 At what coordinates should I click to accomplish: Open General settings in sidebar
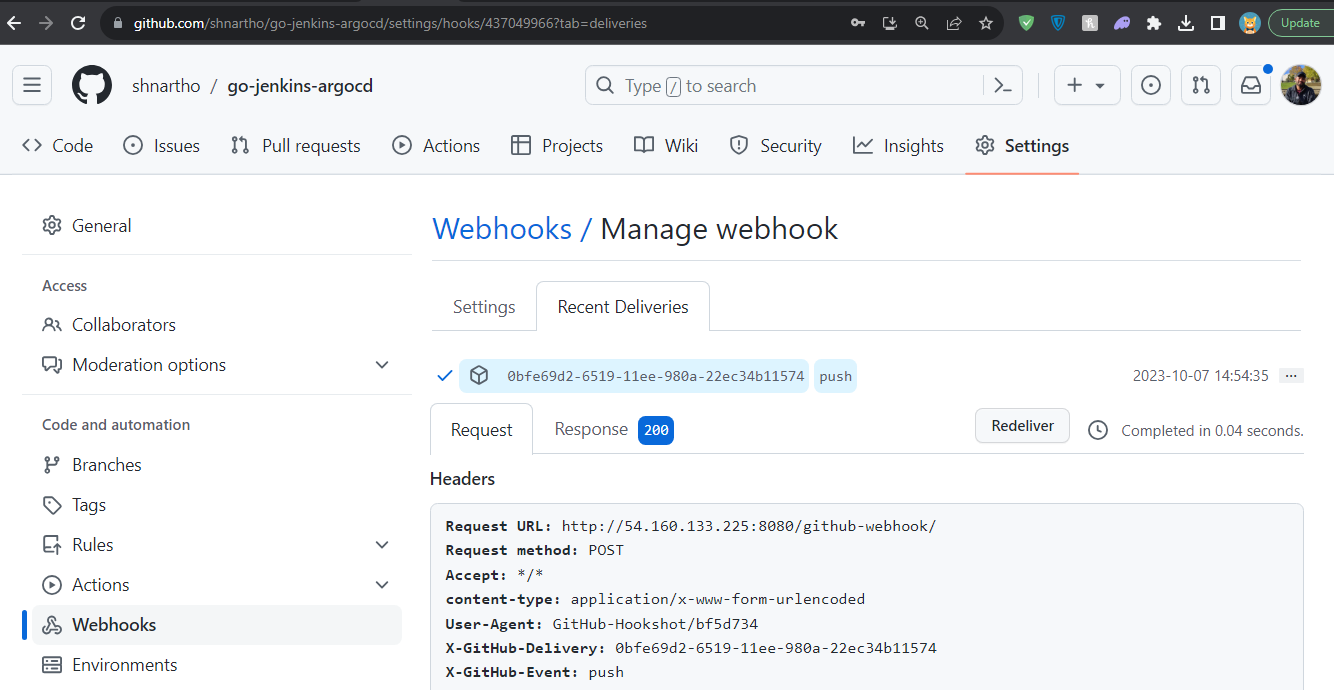coord(217,226)
